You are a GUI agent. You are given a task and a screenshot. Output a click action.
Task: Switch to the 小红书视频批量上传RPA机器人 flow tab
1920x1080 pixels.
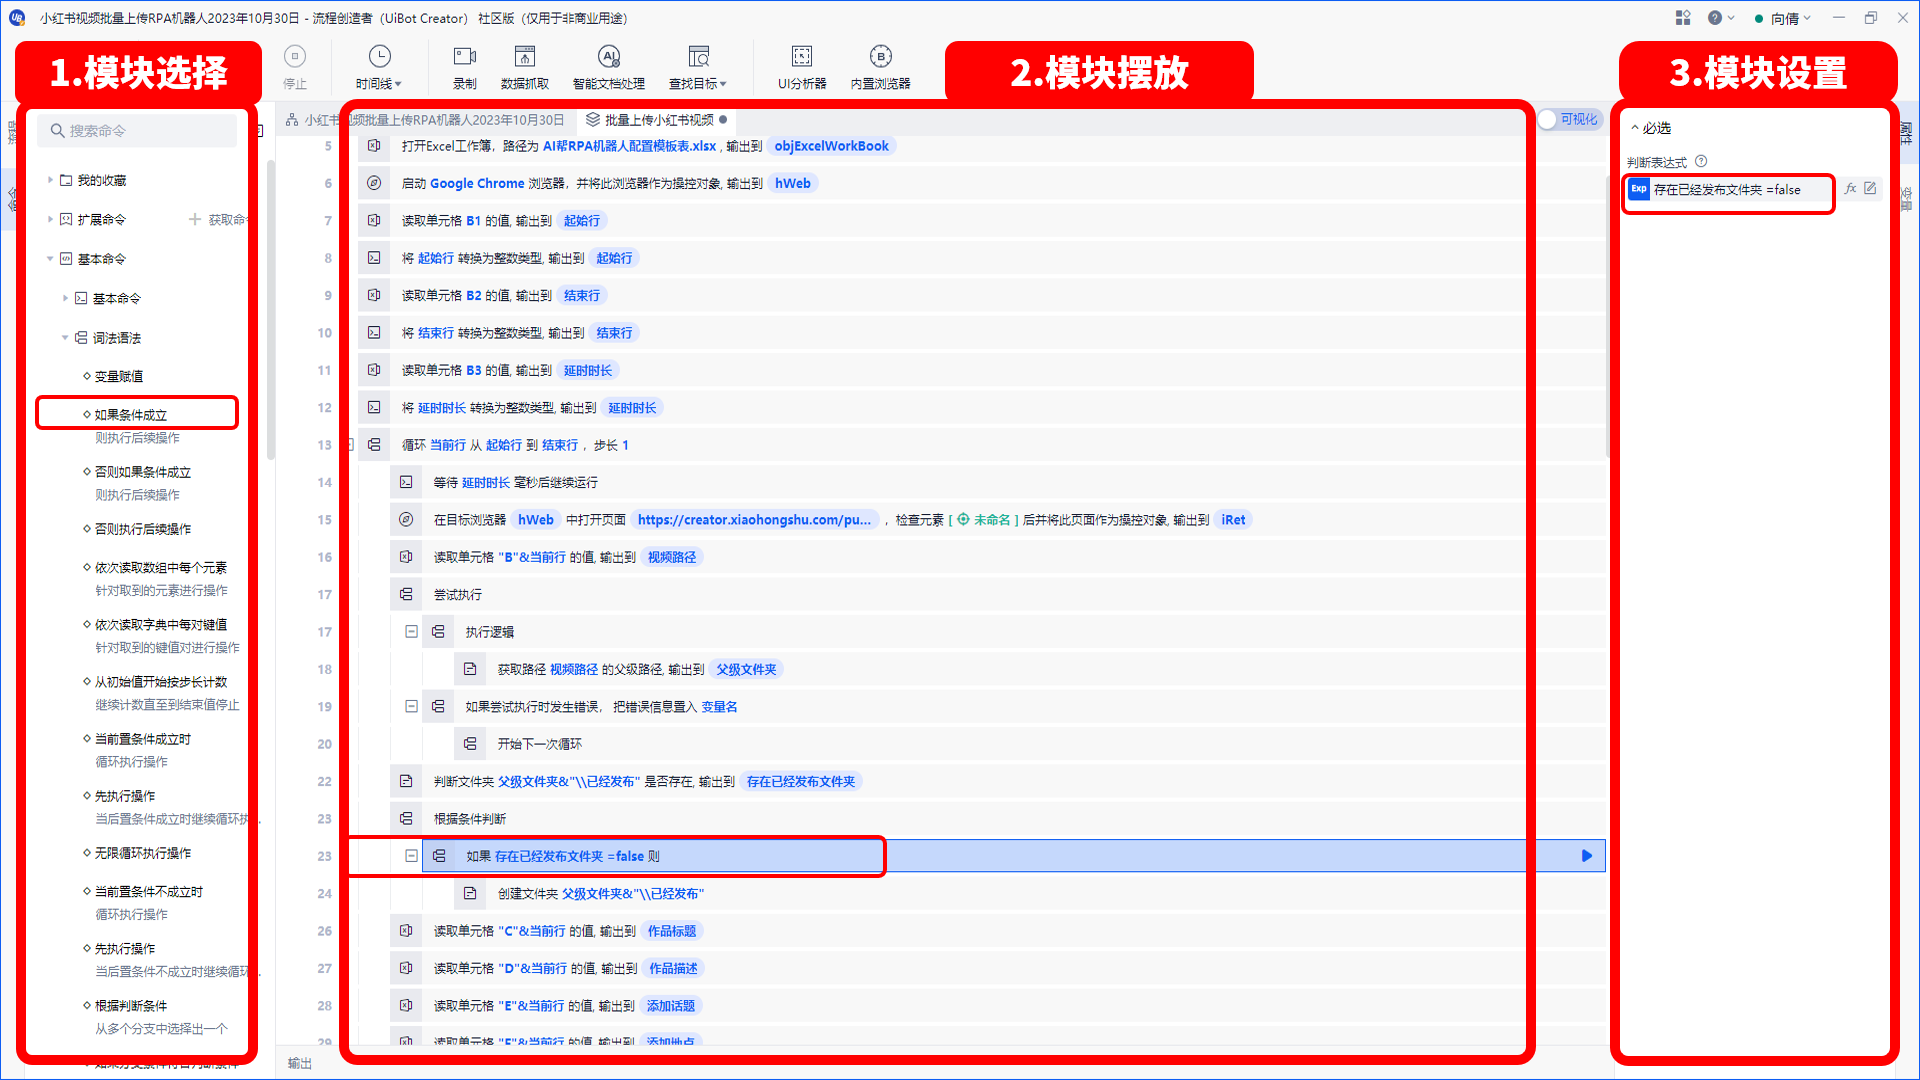(x=426, y=120)
